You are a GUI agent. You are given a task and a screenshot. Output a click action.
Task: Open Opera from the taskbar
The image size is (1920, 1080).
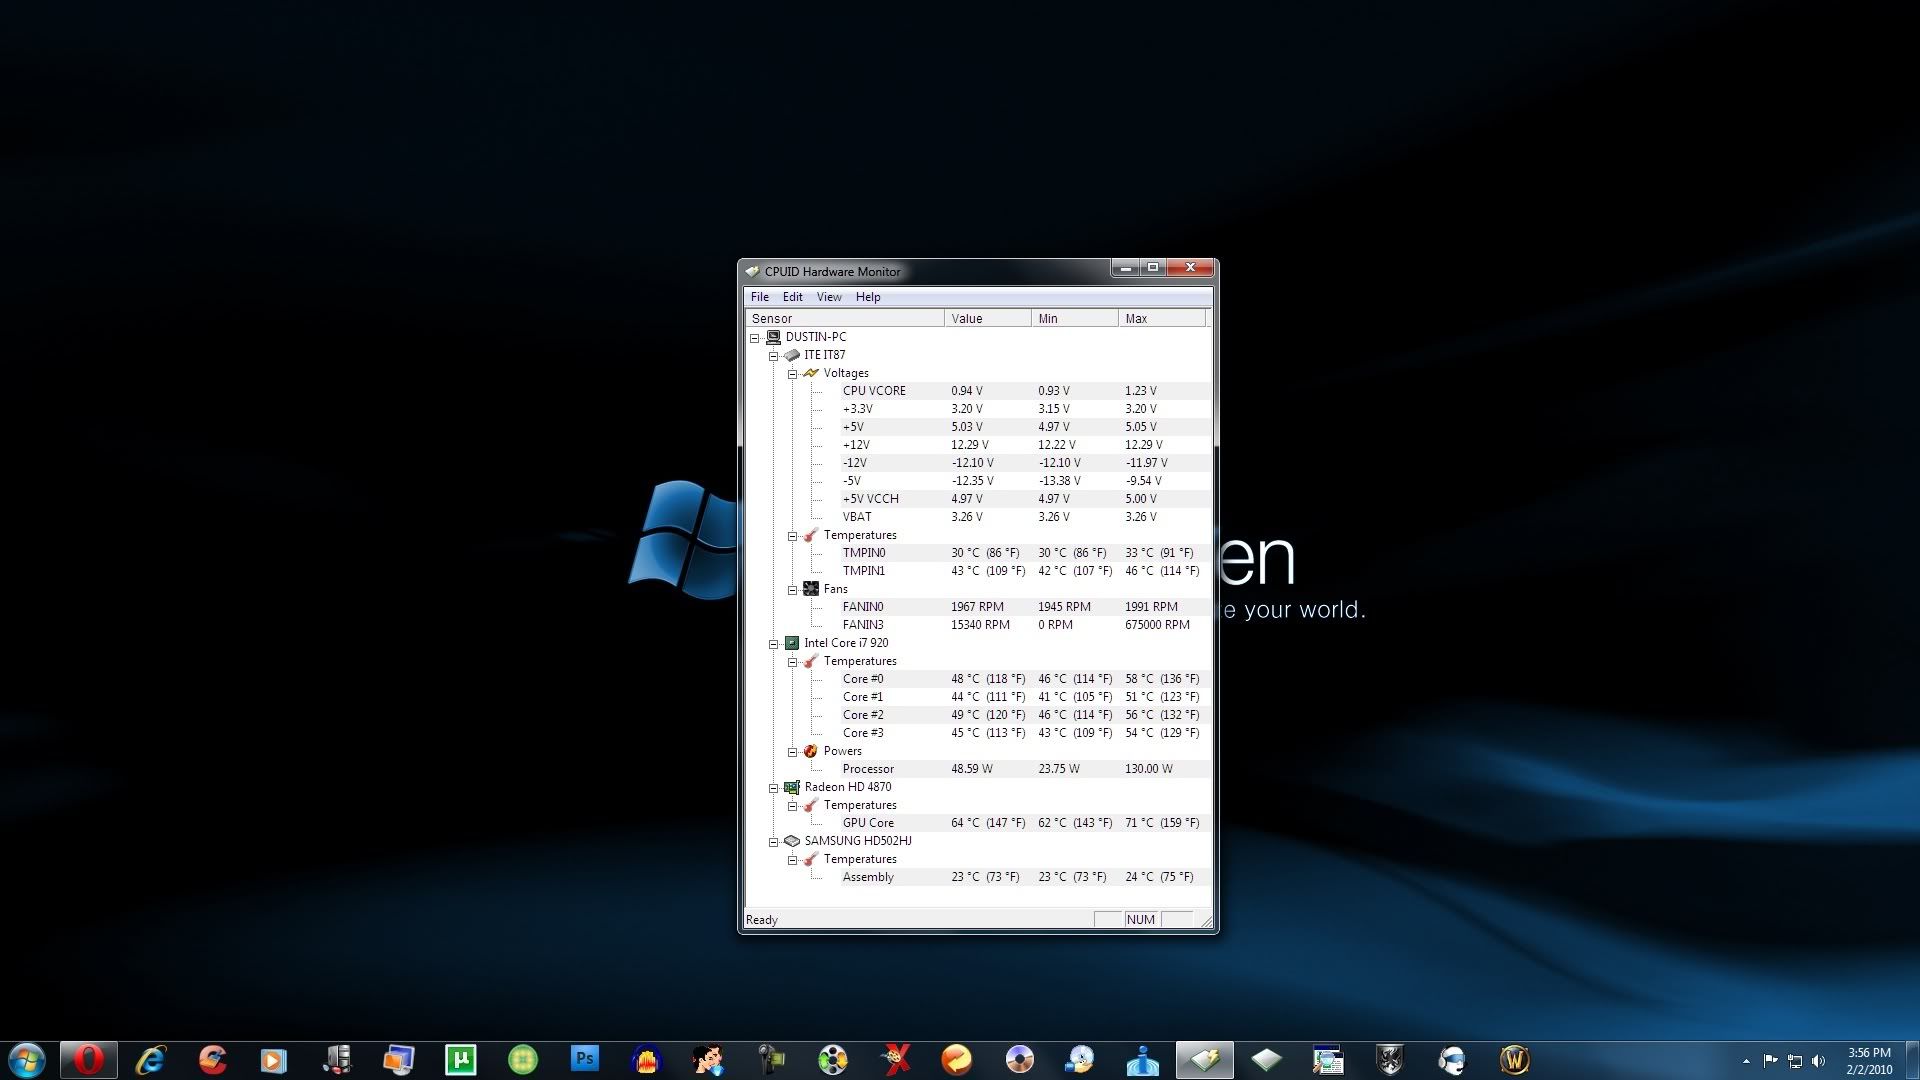[x=88, y=1059]
